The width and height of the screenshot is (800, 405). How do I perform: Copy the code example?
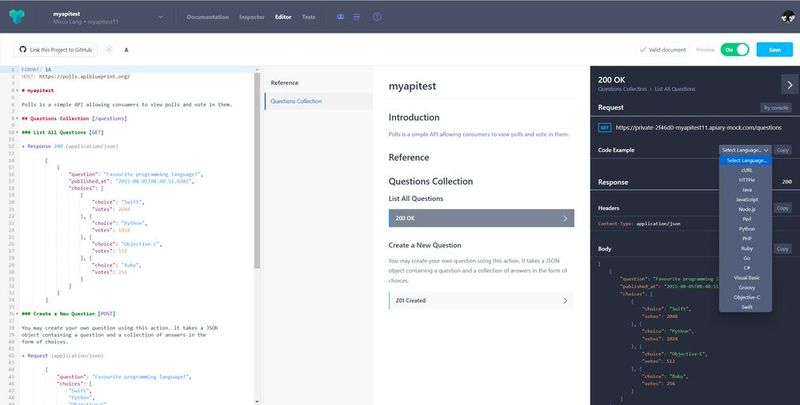pyautogui.click(x=783, y=150)
